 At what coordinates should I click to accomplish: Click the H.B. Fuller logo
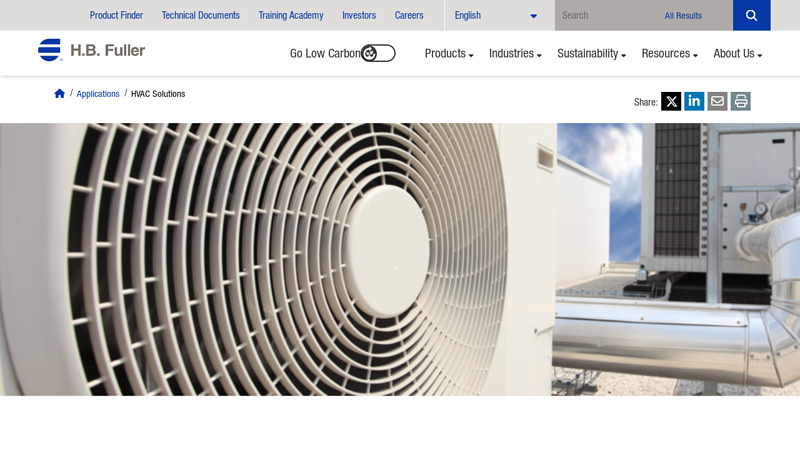tap(91, 50)
